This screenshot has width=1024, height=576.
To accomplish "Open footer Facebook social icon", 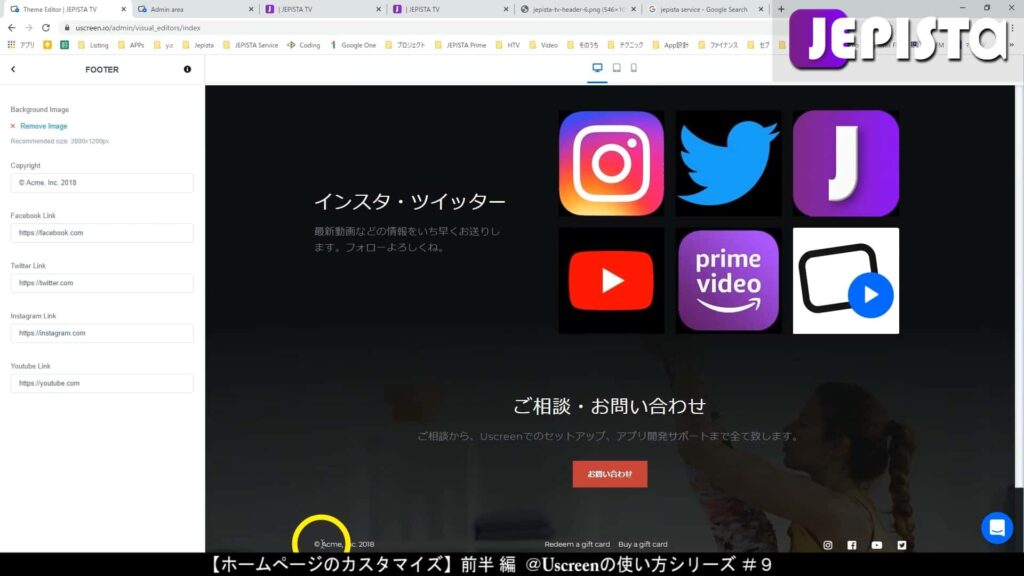I will pyautogui.click(x=852, y=545).
